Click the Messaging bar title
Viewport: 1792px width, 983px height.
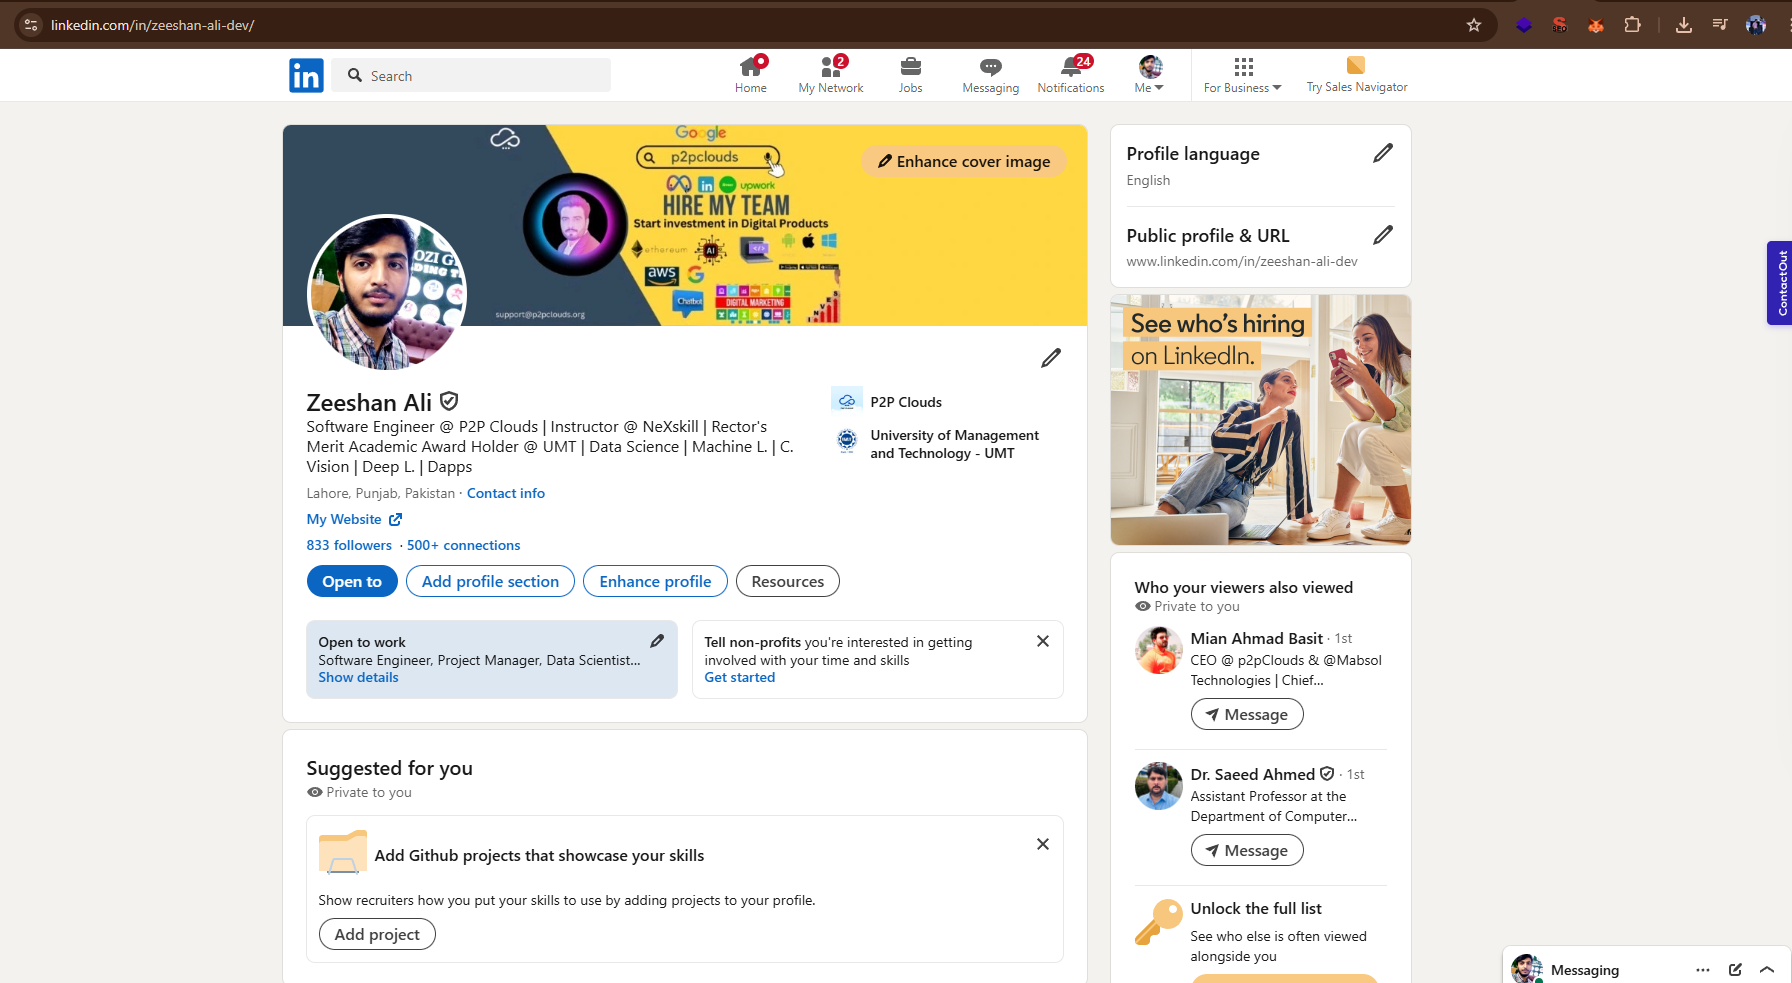(1585, 970)
